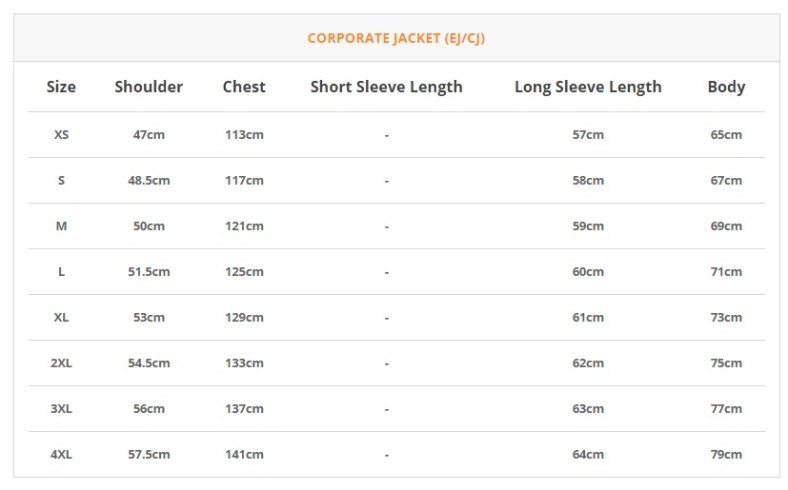This screenshot has width=788, height=490.
Task: Click the 137cm chest value
Action: point(244,408)
